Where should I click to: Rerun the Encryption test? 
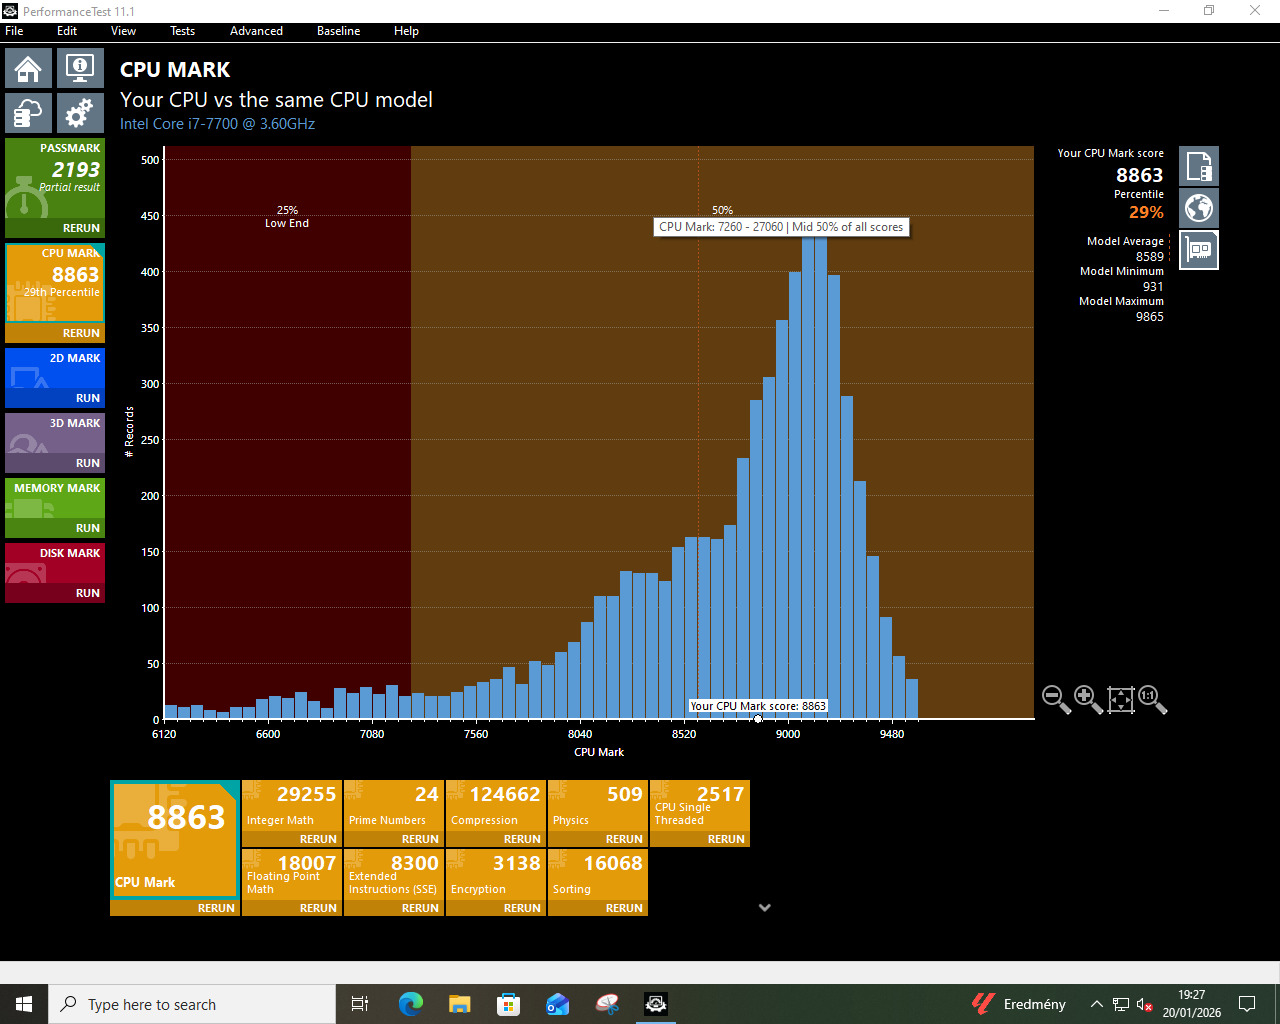point(522,908)
